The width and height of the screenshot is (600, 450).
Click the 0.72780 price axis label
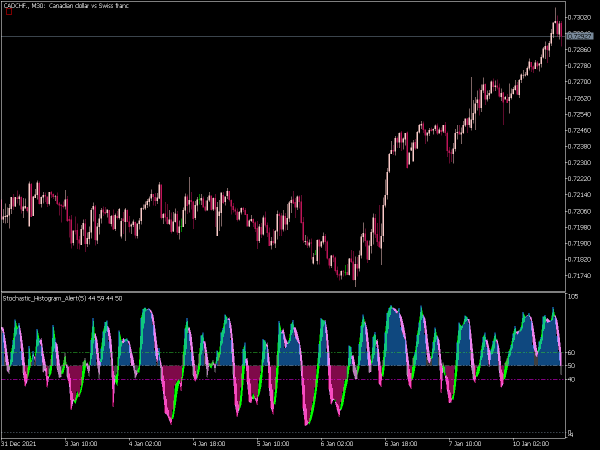click(580, 66)
